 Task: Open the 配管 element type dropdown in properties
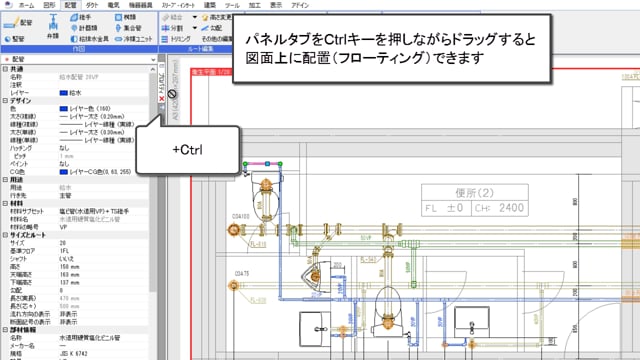point(153,60)
